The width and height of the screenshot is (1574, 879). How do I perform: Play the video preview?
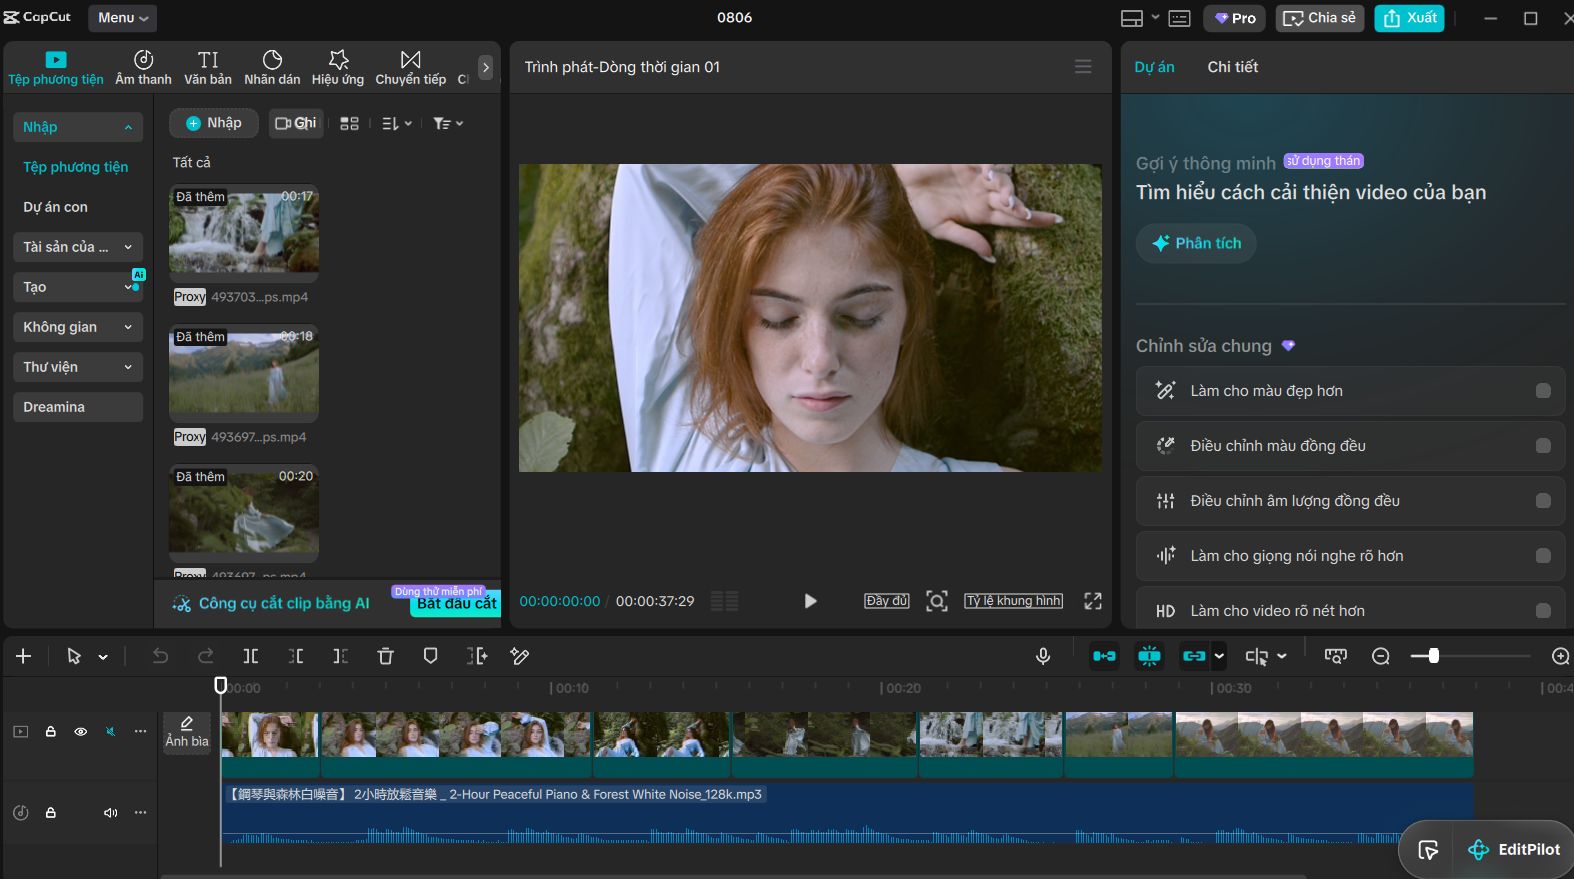click(x=810, y=601)
